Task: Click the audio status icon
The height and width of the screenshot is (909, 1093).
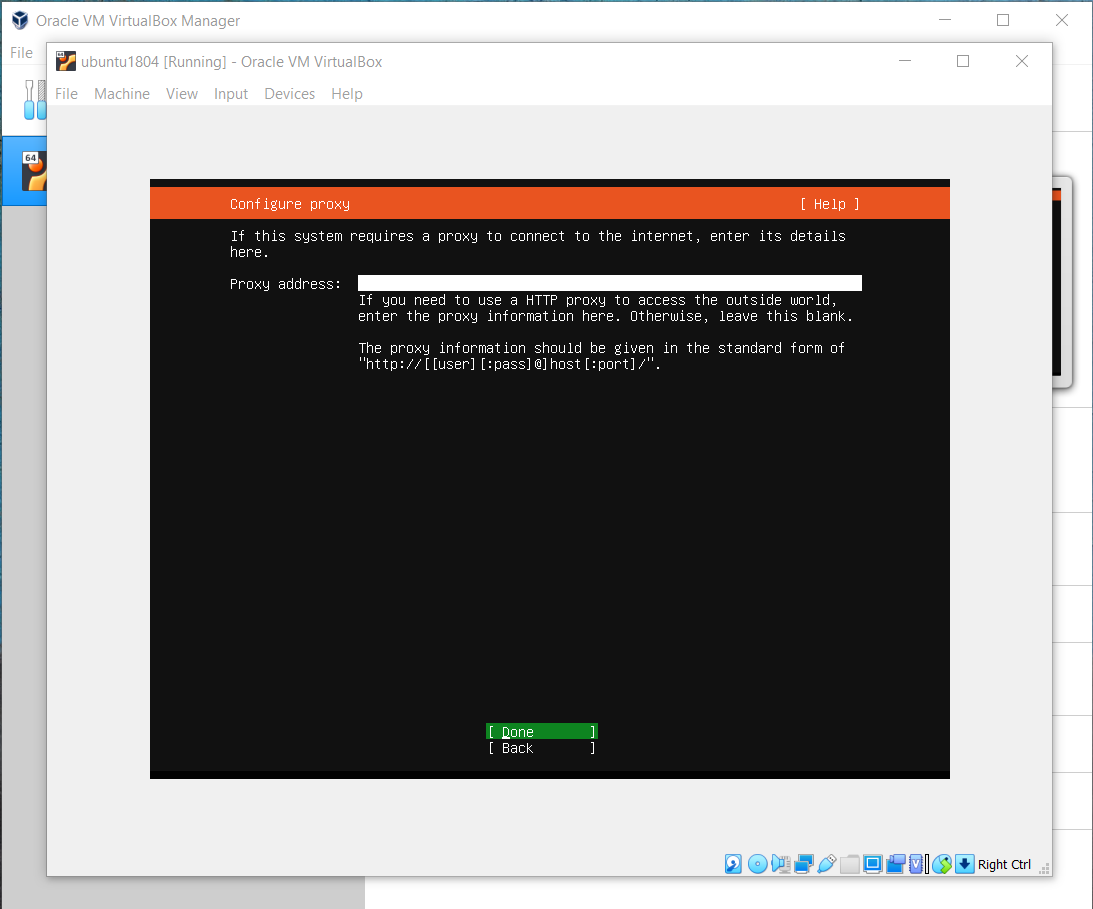Action: point(780,864)
